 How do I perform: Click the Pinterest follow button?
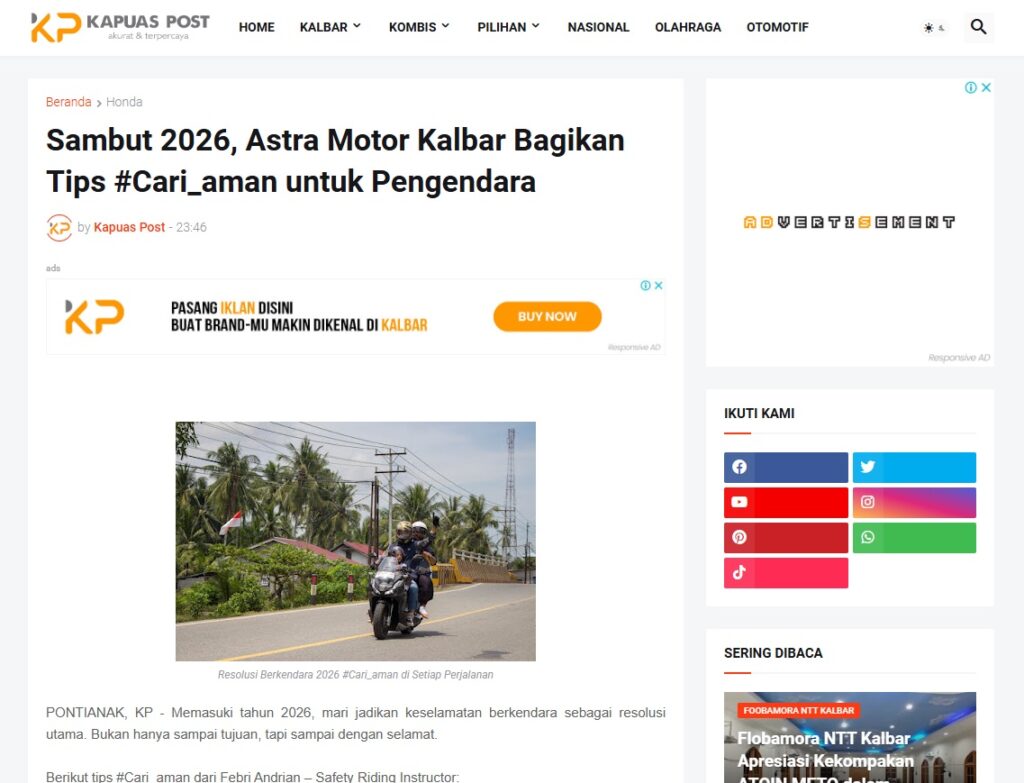[x=786, y=537]
